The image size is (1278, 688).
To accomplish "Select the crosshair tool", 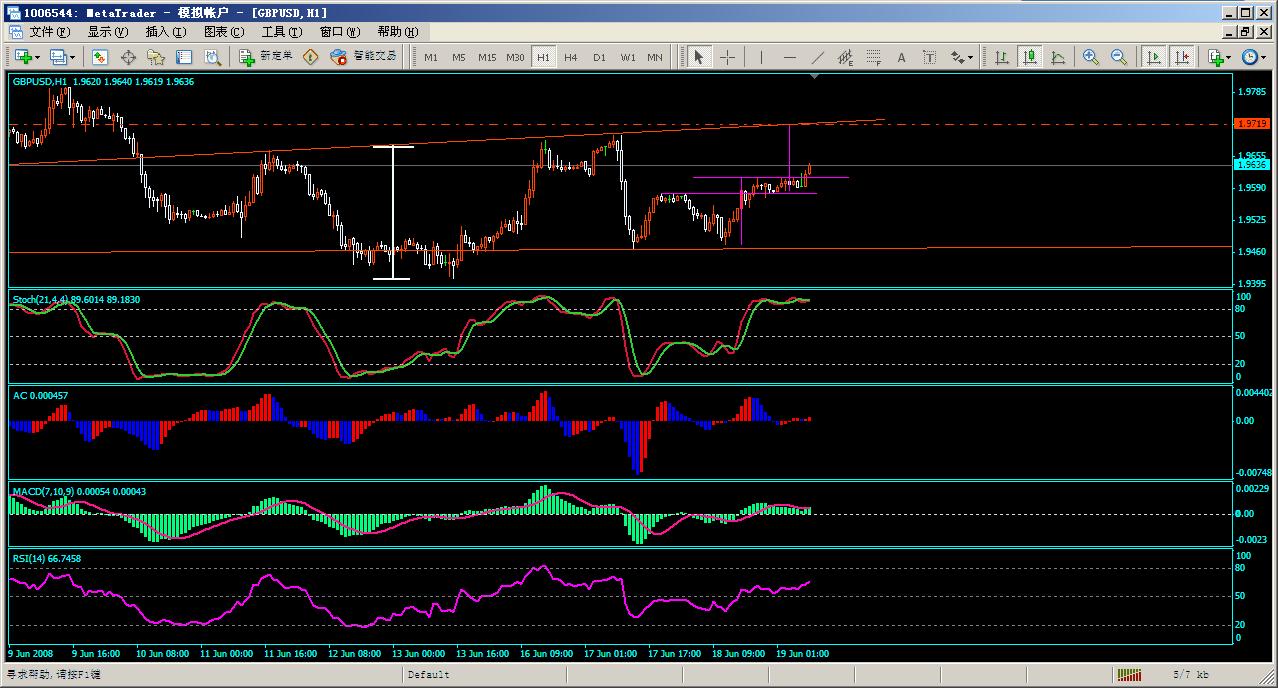I will (728, 57).
